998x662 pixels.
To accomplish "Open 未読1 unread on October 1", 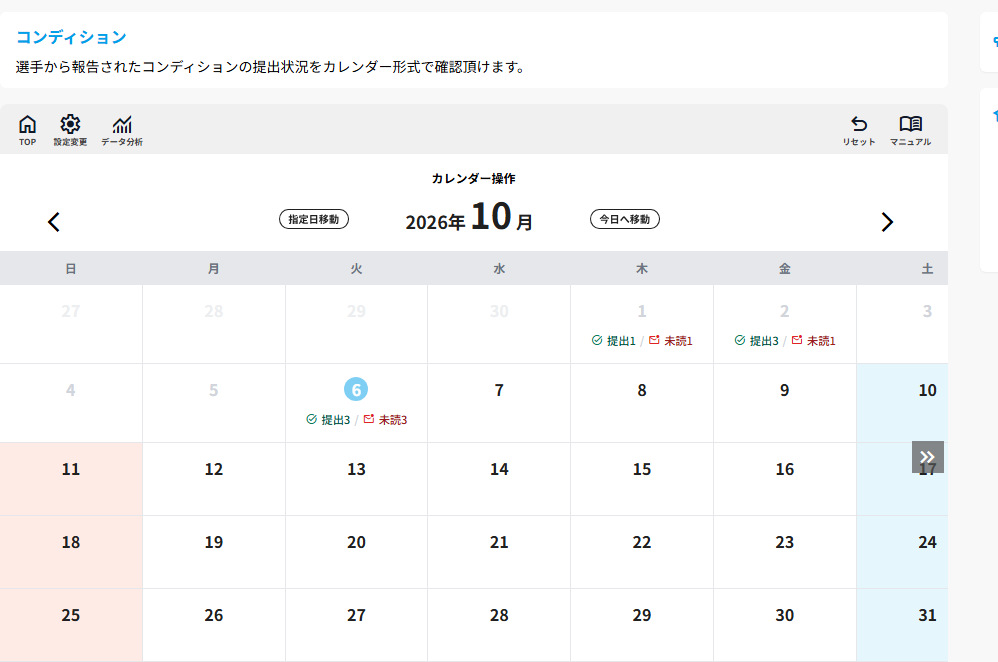I will pos(671,341).
